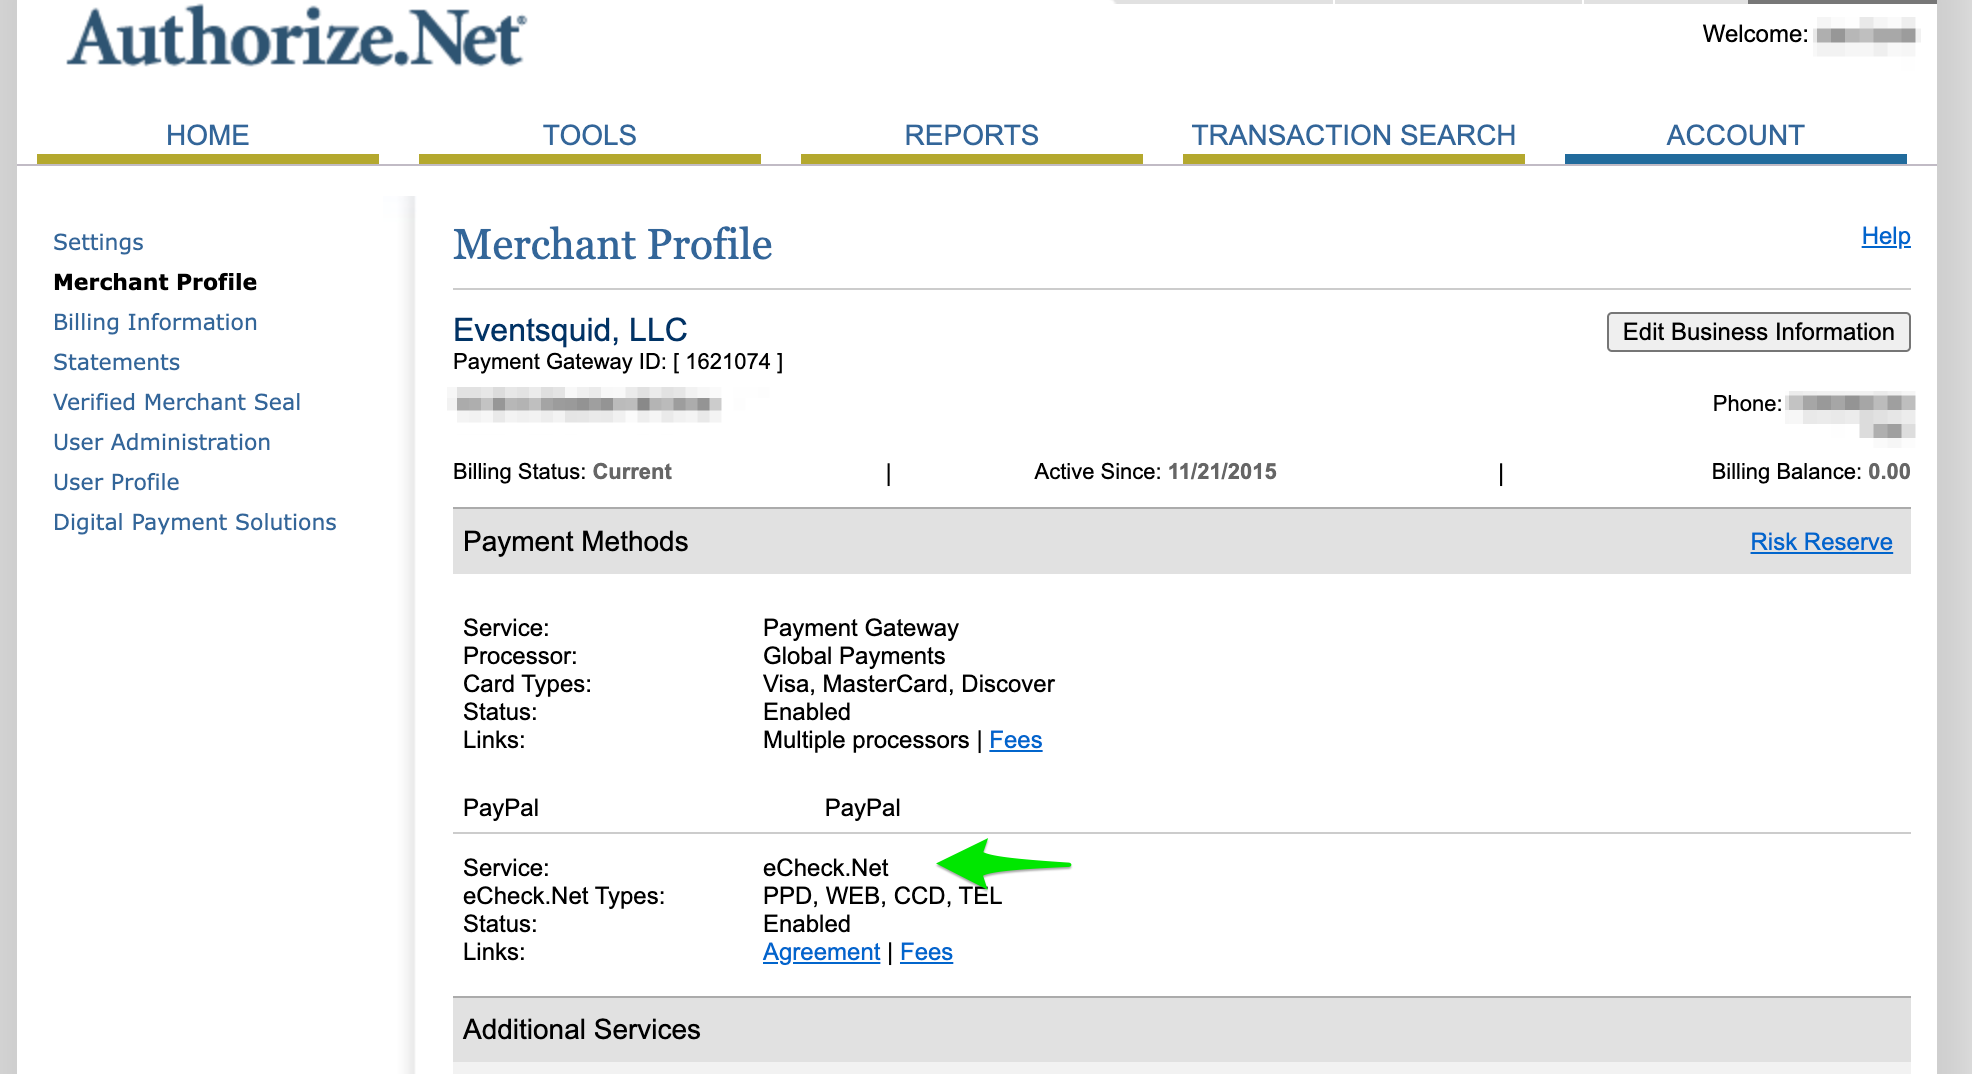The width and height of the screenshot is (1972, 1074).
Task: Click the Authorize.Net logo
Action: pos(297,38)
